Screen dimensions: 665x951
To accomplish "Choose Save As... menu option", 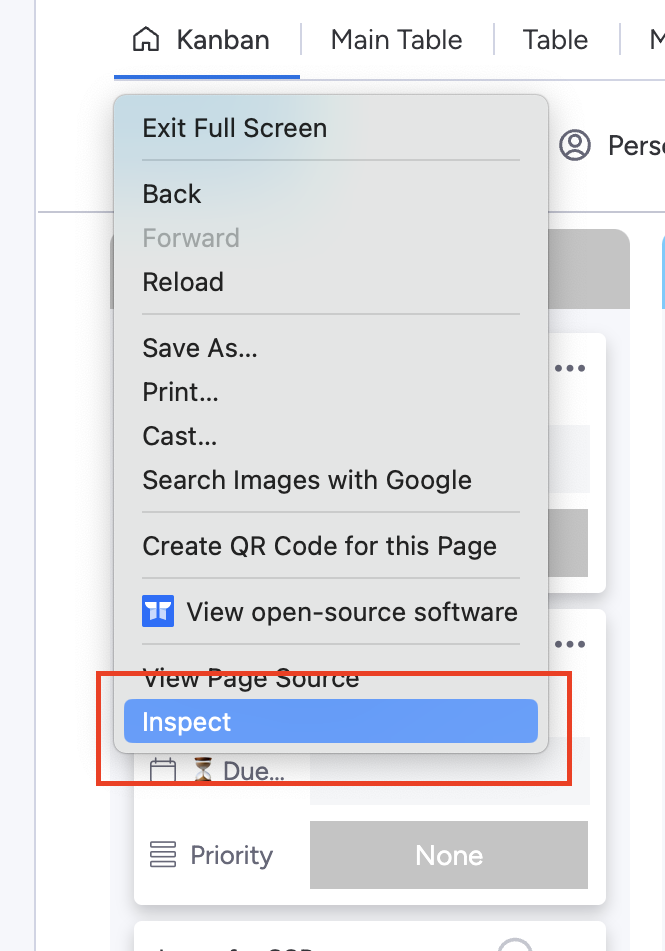I will click(200, 348).
